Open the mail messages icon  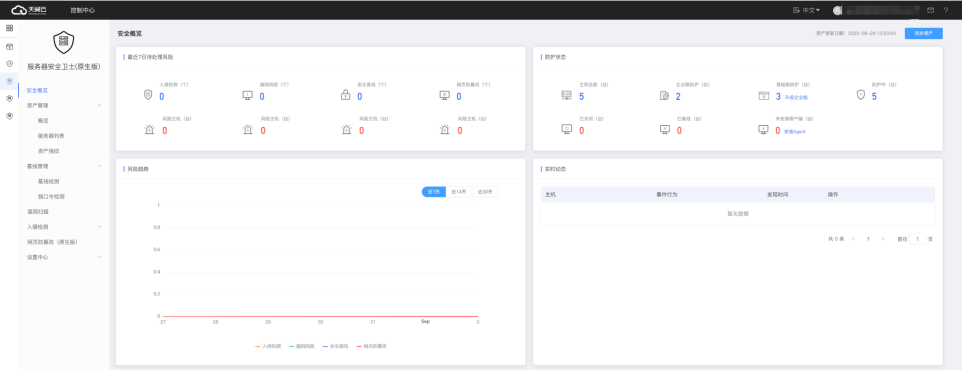coord(931,10)
